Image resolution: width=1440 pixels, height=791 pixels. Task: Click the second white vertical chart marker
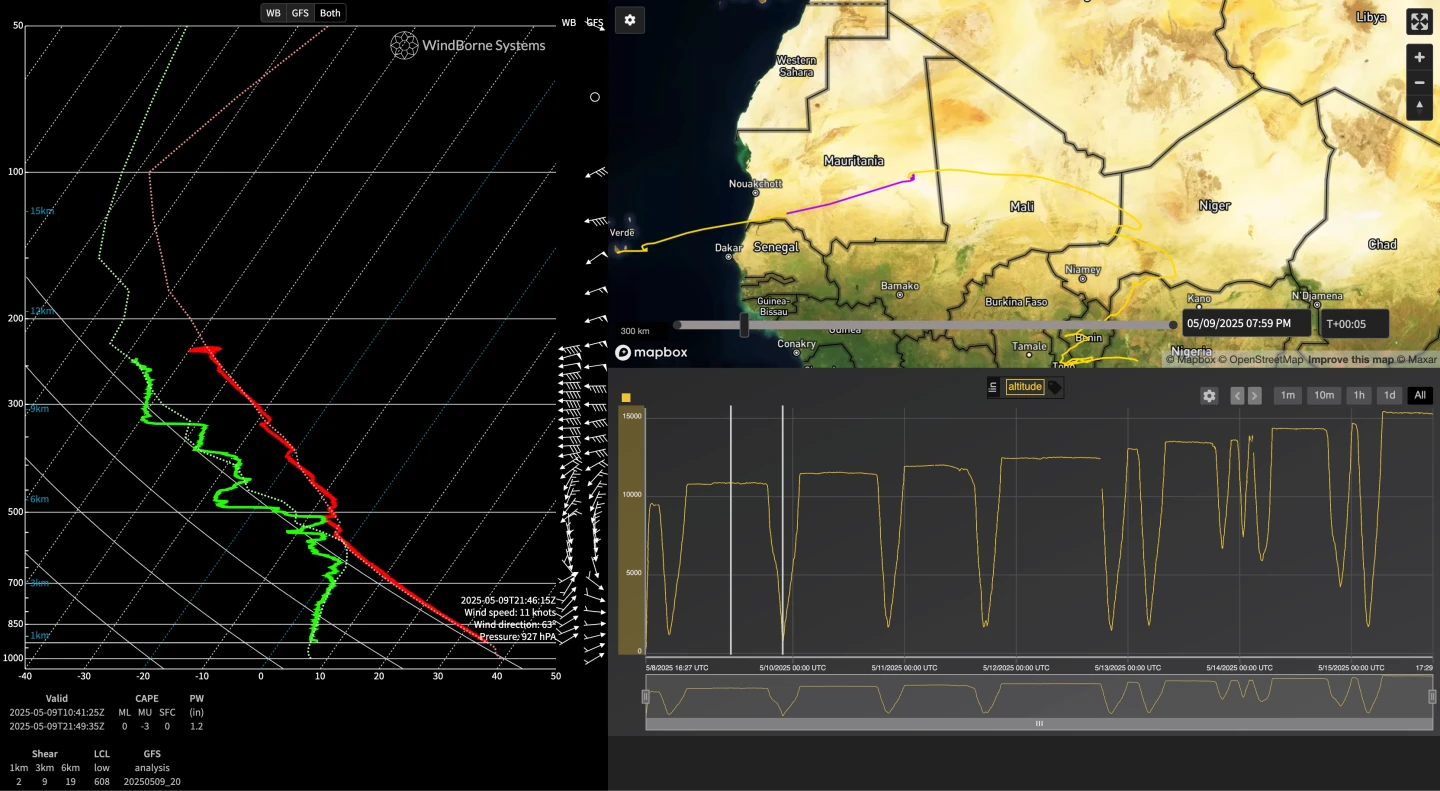pyautogui.click(x=782, y=530)
